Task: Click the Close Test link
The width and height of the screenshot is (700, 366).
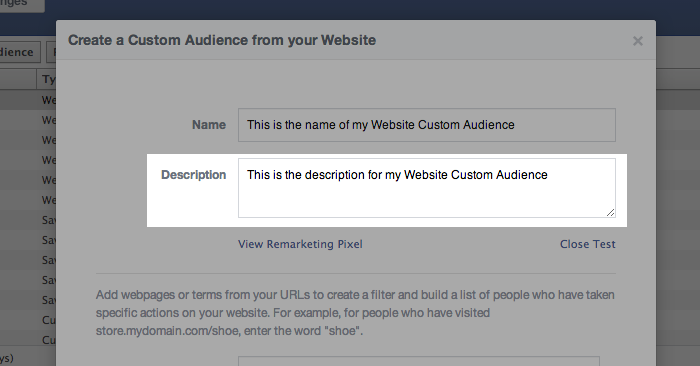Action: [588, 244]
